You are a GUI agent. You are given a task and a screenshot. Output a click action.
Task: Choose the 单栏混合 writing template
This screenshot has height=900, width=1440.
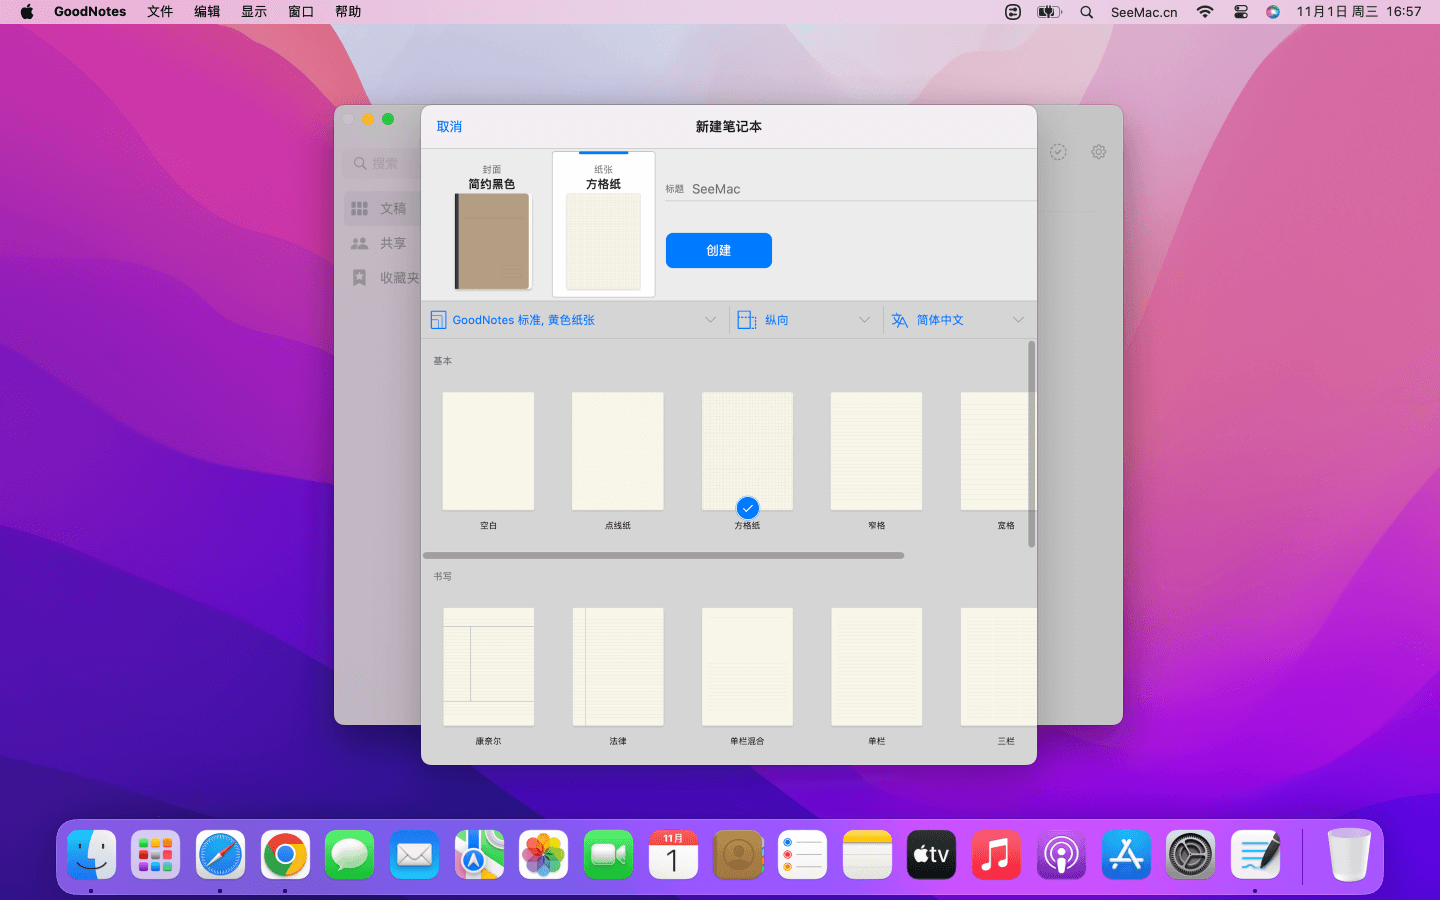click(747, 676)
